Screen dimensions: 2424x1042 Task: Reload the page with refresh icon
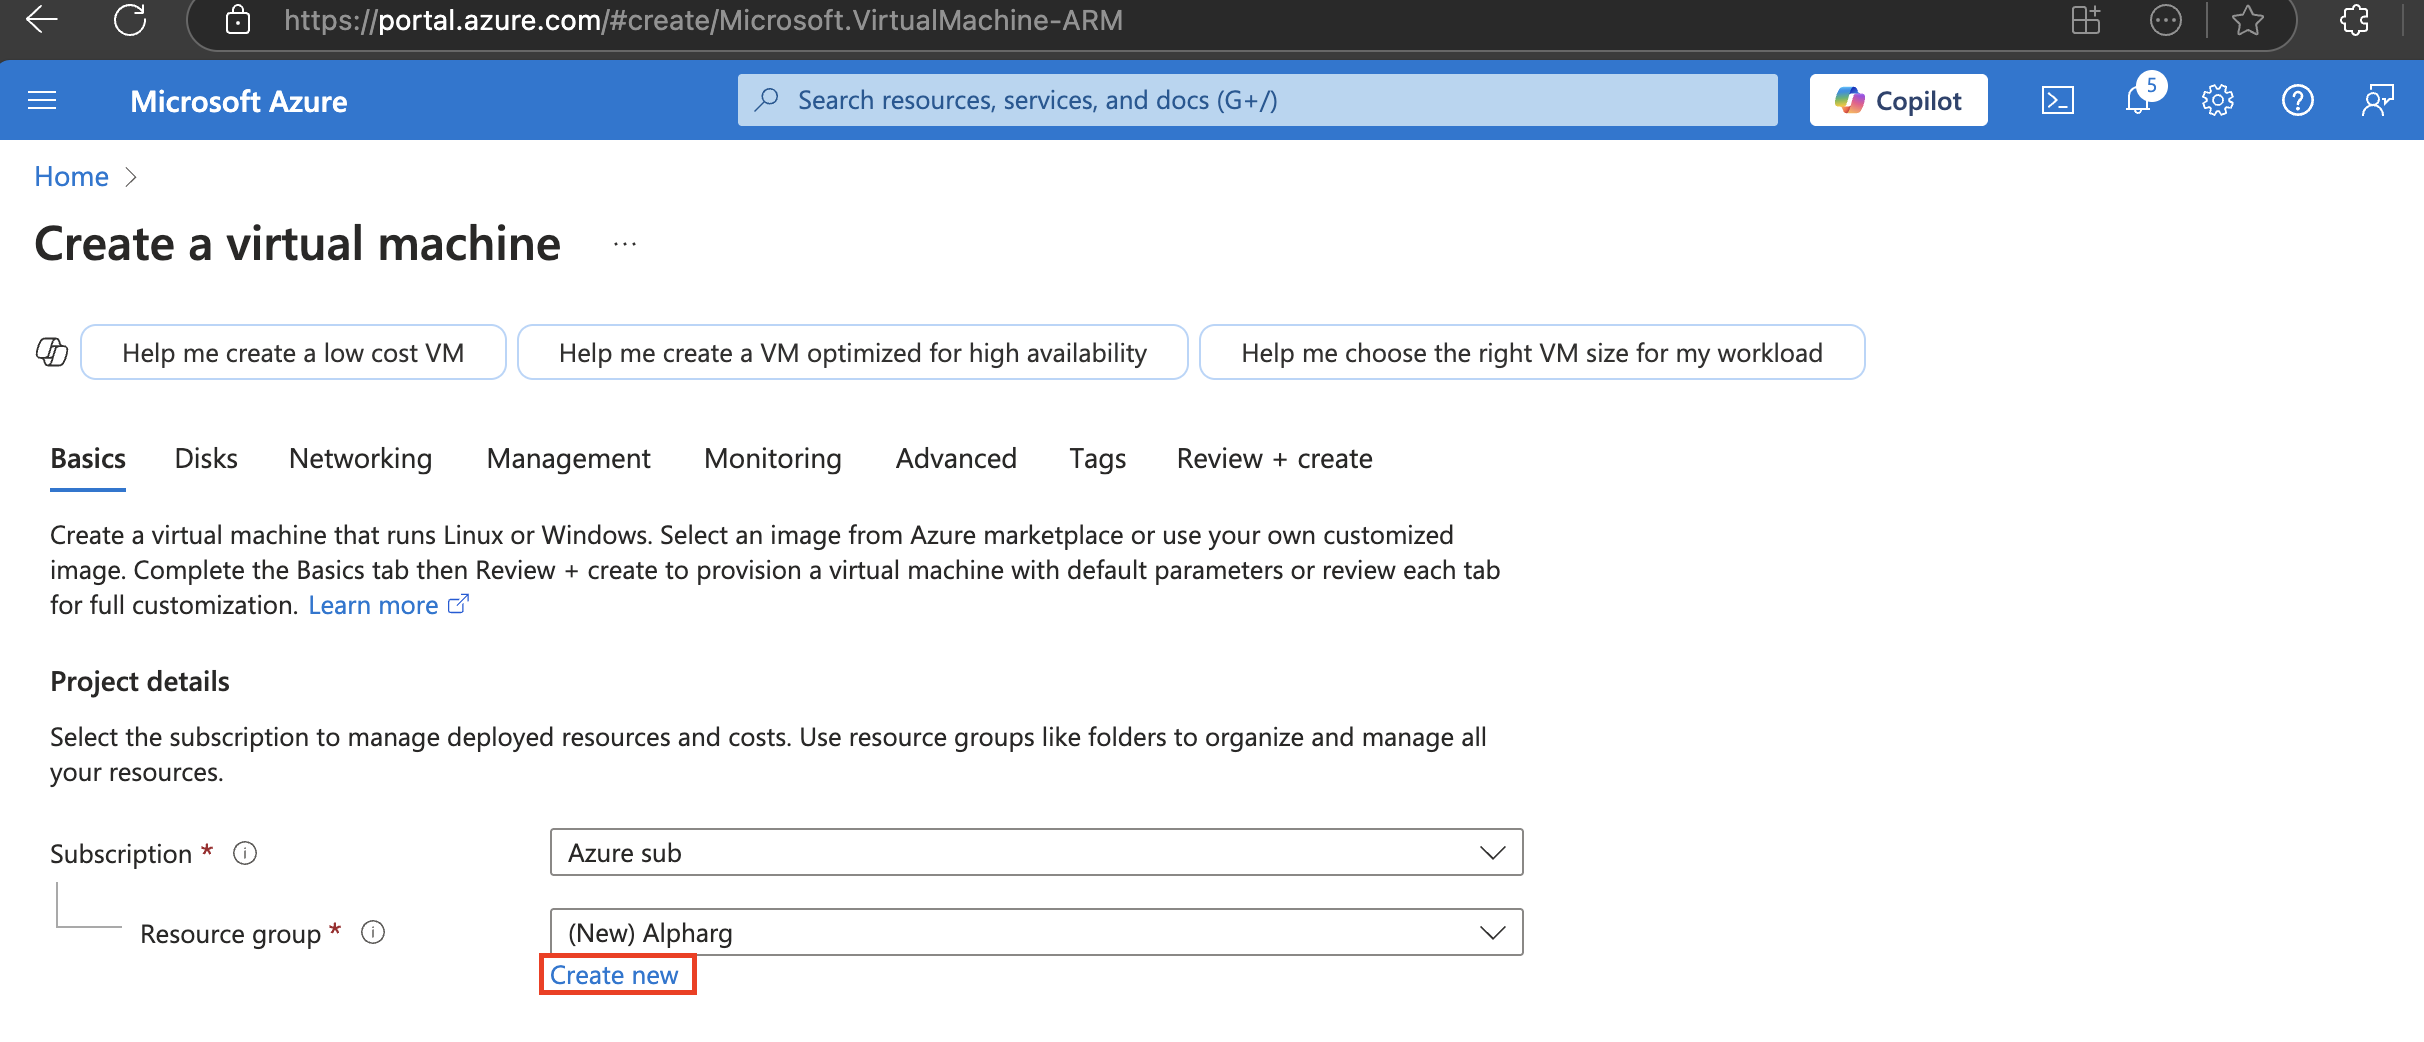click(x=130, y=19)
